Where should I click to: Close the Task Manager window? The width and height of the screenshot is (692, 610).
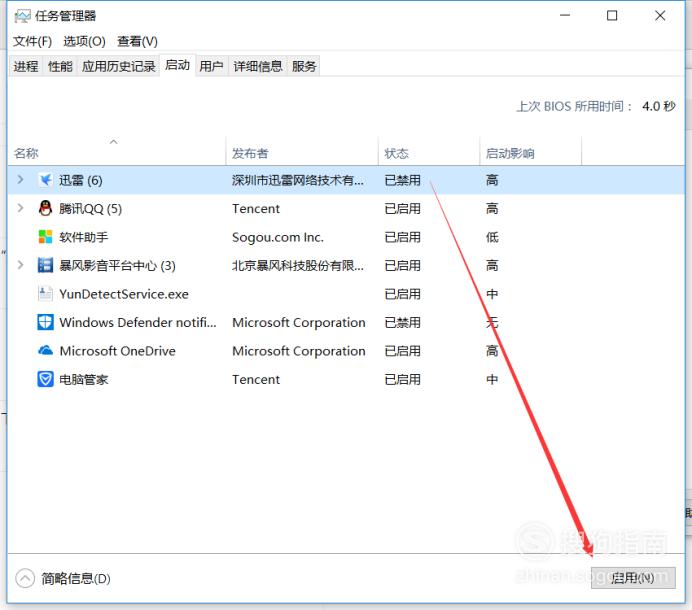660,15
